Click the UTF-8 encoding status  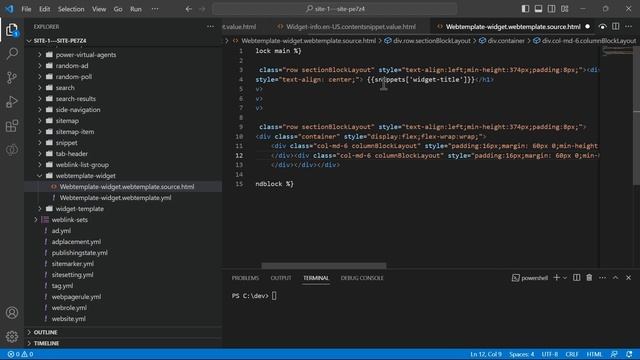[549, 354]
